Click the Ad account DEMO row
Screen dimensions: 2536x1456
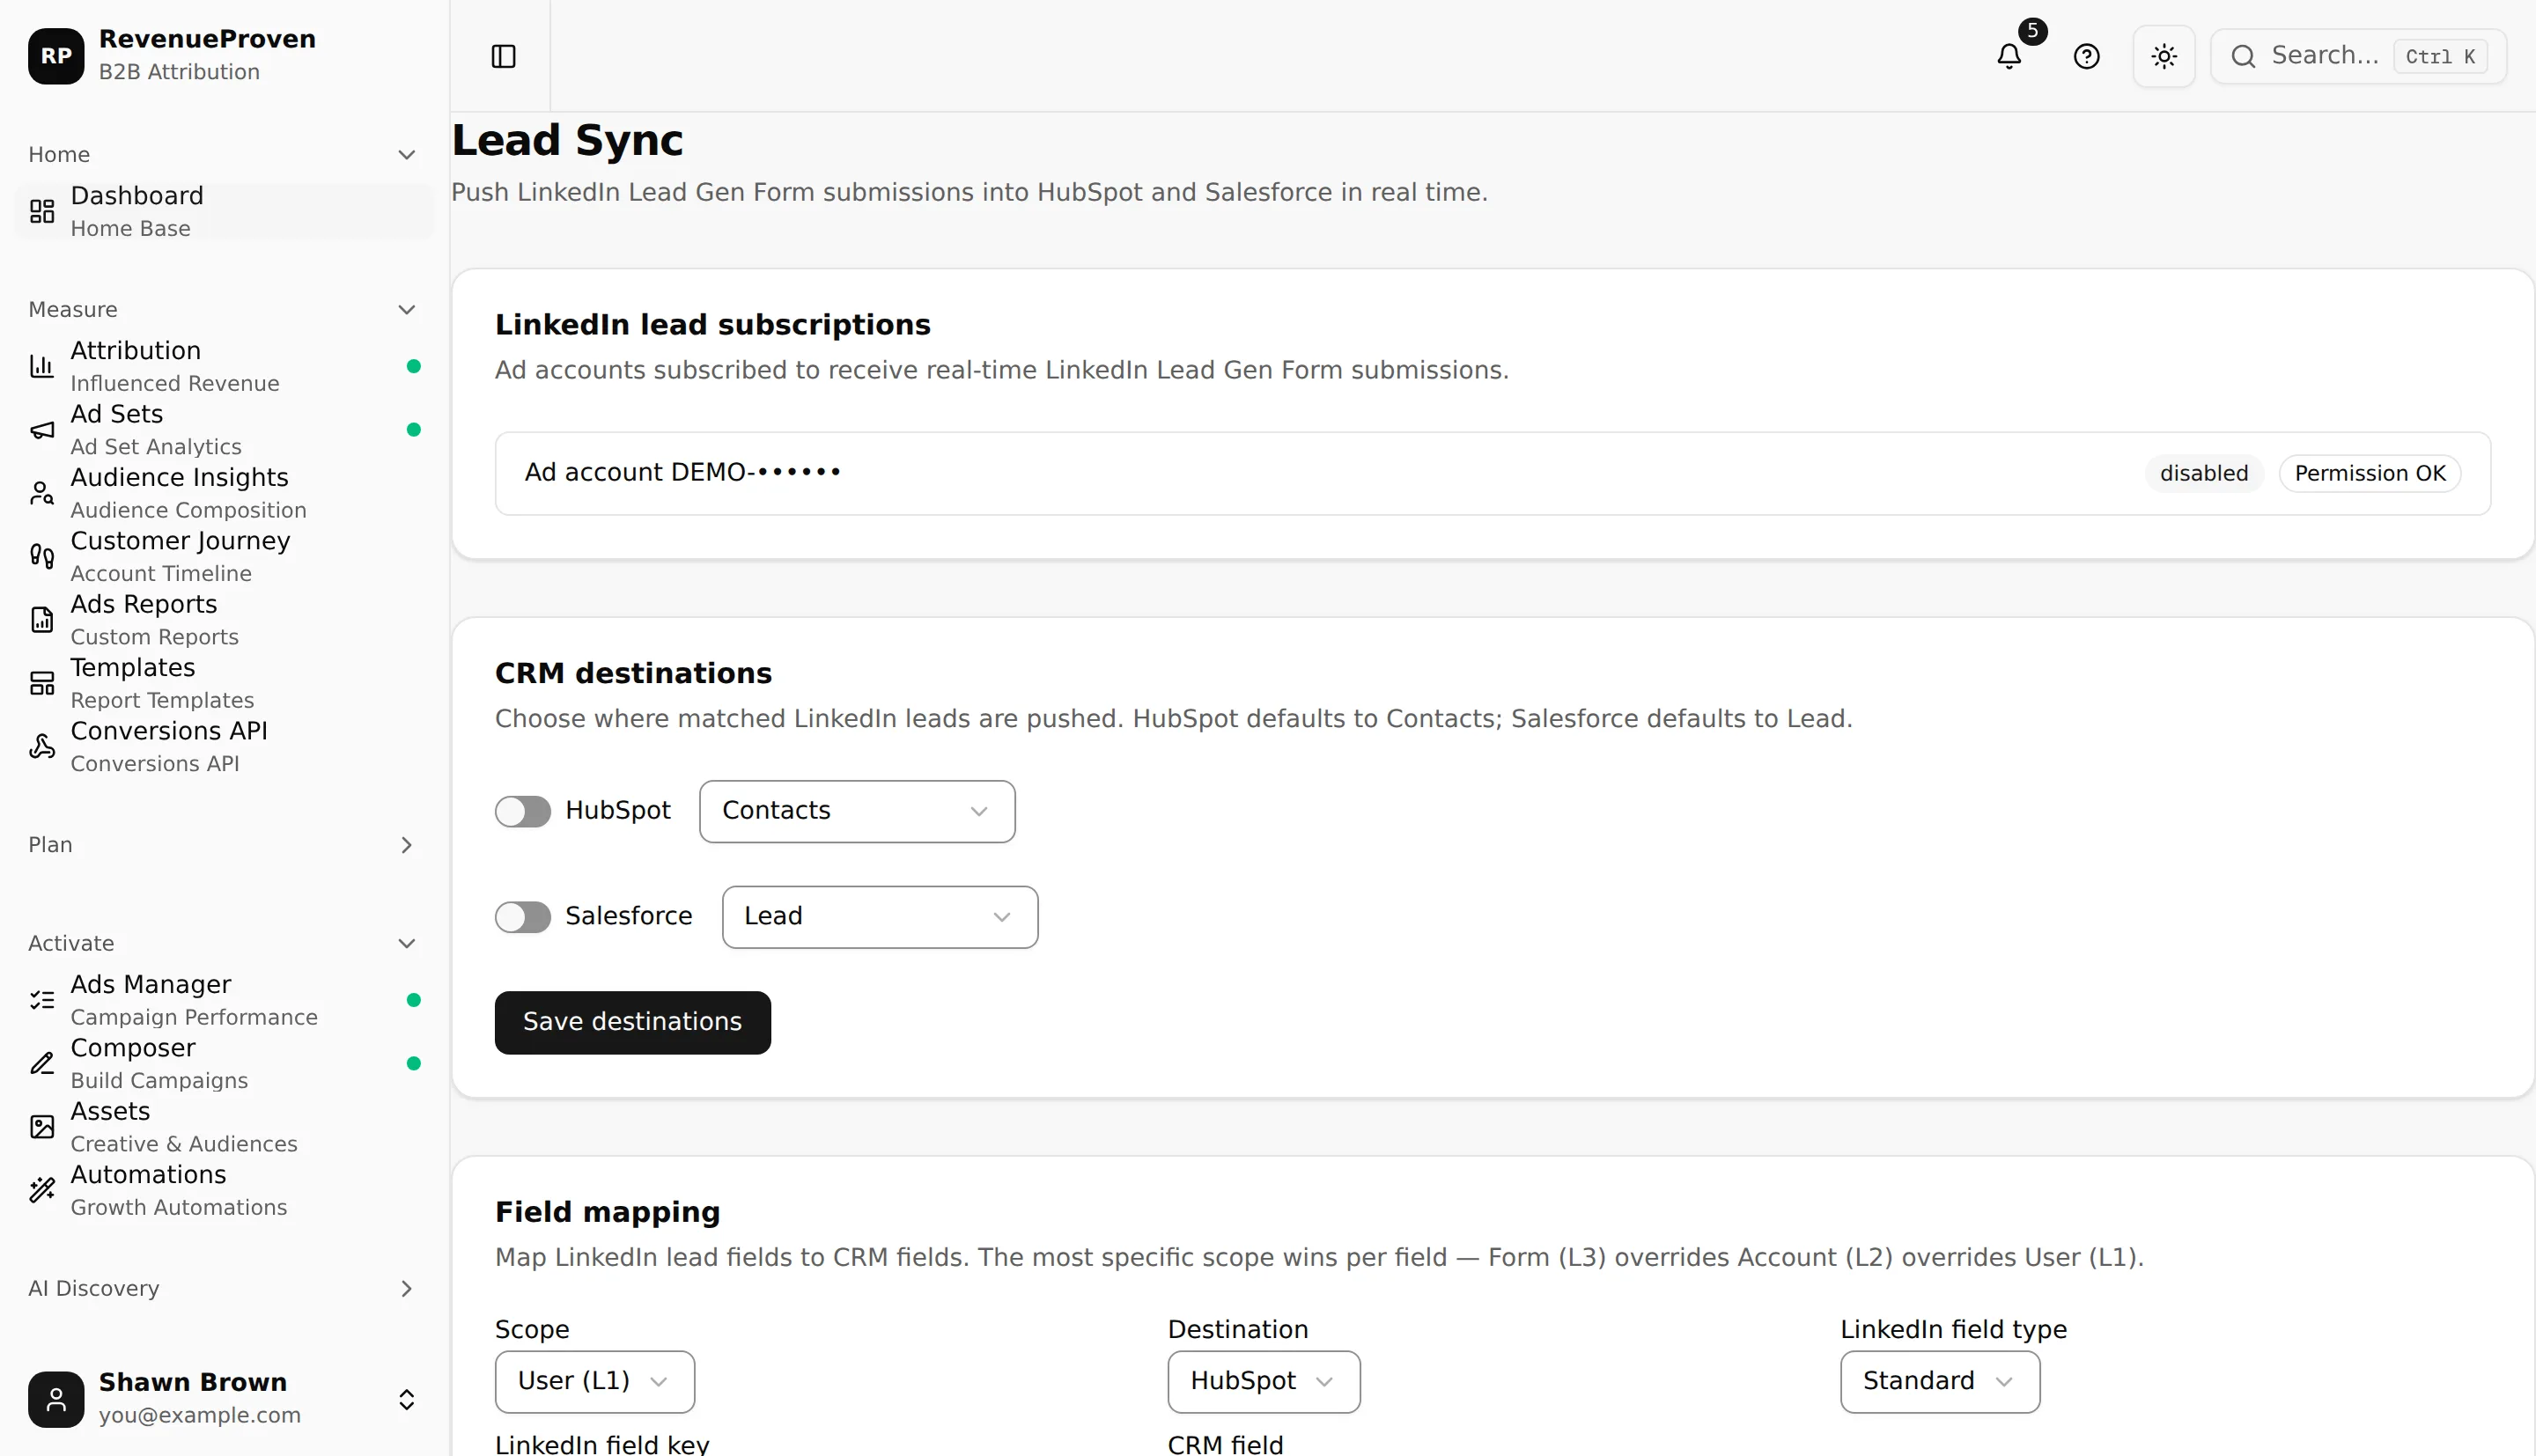[x=1492, y=473]
